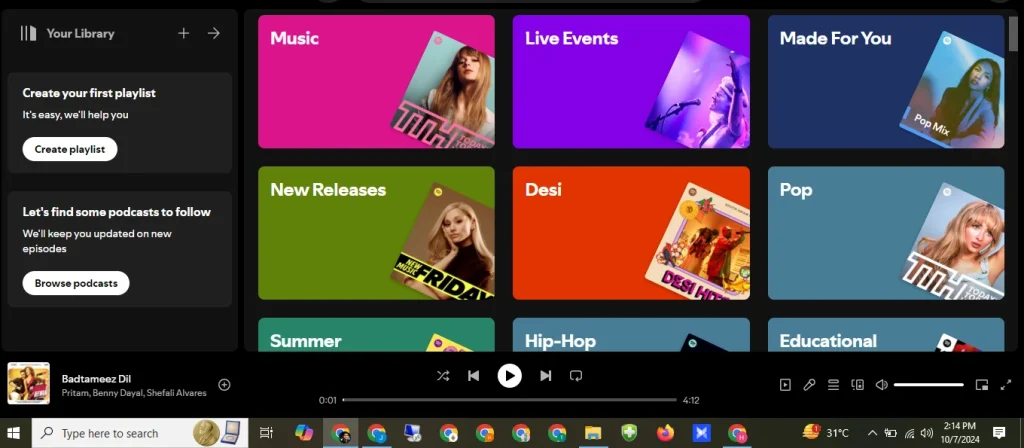Open the green shield security app
The image size is (1024, 448).
point(629,432)
